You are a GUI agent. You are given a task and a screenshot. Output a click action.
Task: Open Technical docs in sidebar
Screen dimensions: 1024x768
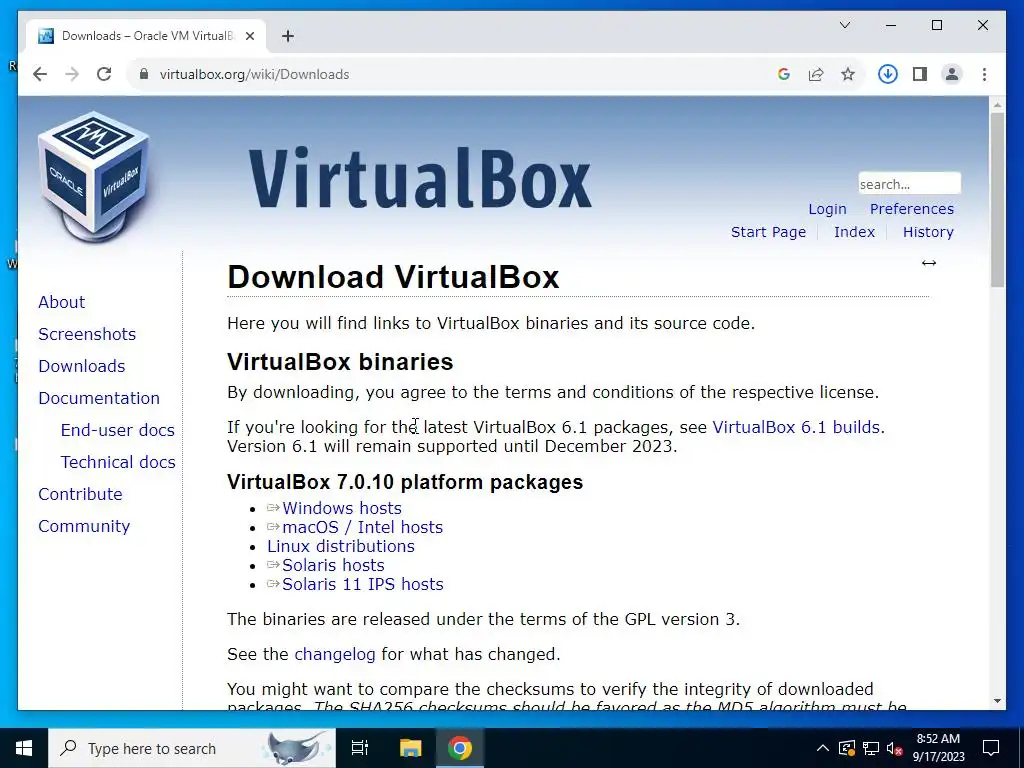118,462
